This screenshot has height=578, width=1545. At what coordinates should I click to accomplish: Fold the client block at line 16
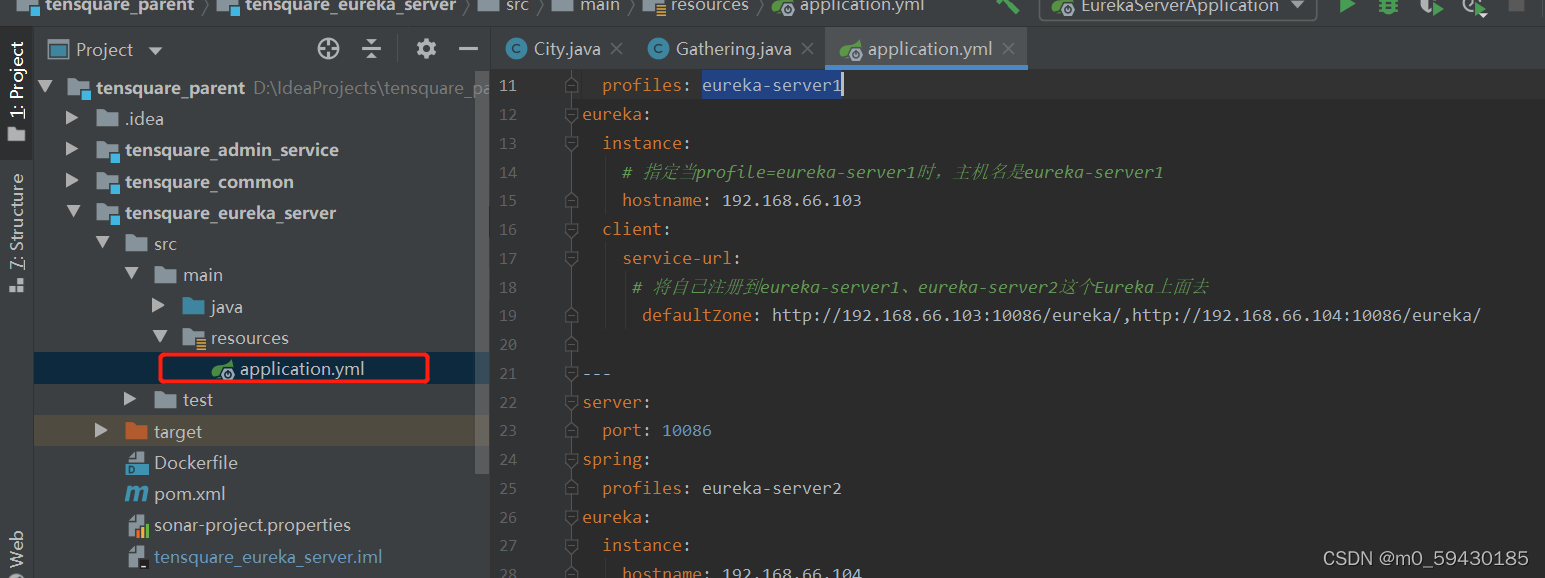[572, 230]
